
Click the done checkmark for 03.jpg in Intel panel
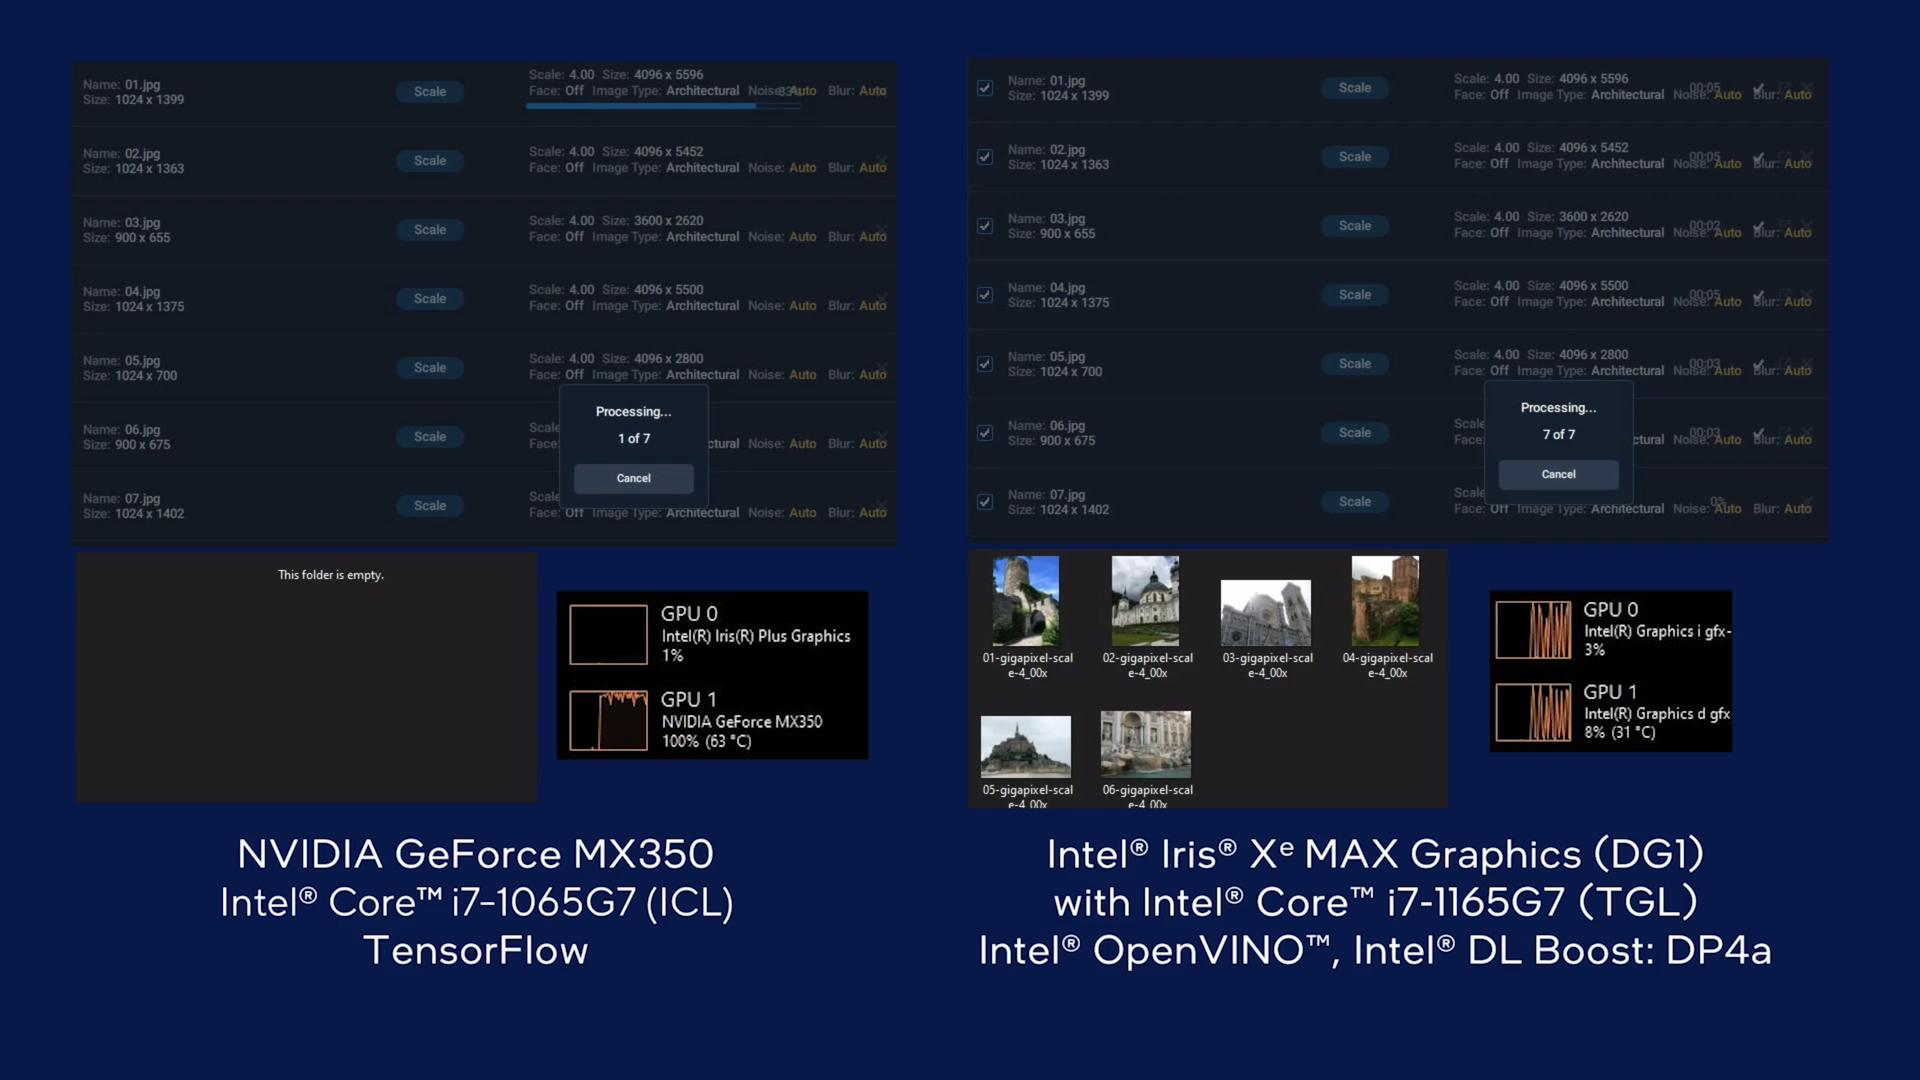[x=1759, y=226]
